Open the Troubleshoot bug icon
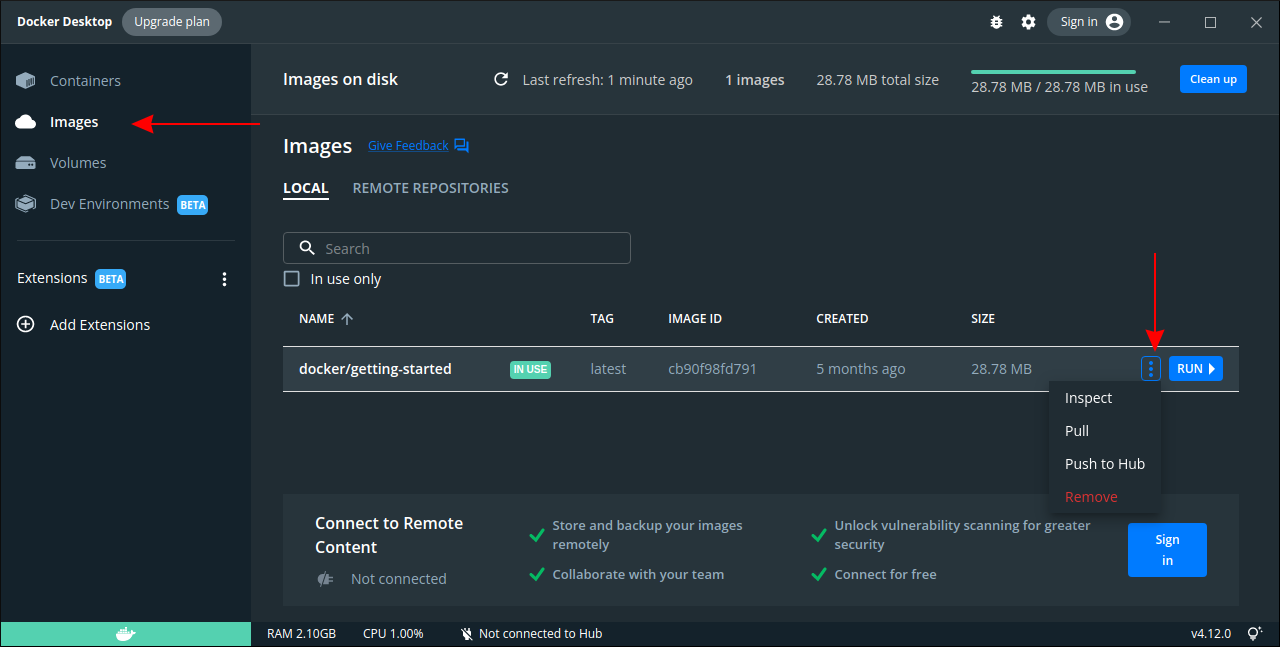1280x647 pixels. 996,21
